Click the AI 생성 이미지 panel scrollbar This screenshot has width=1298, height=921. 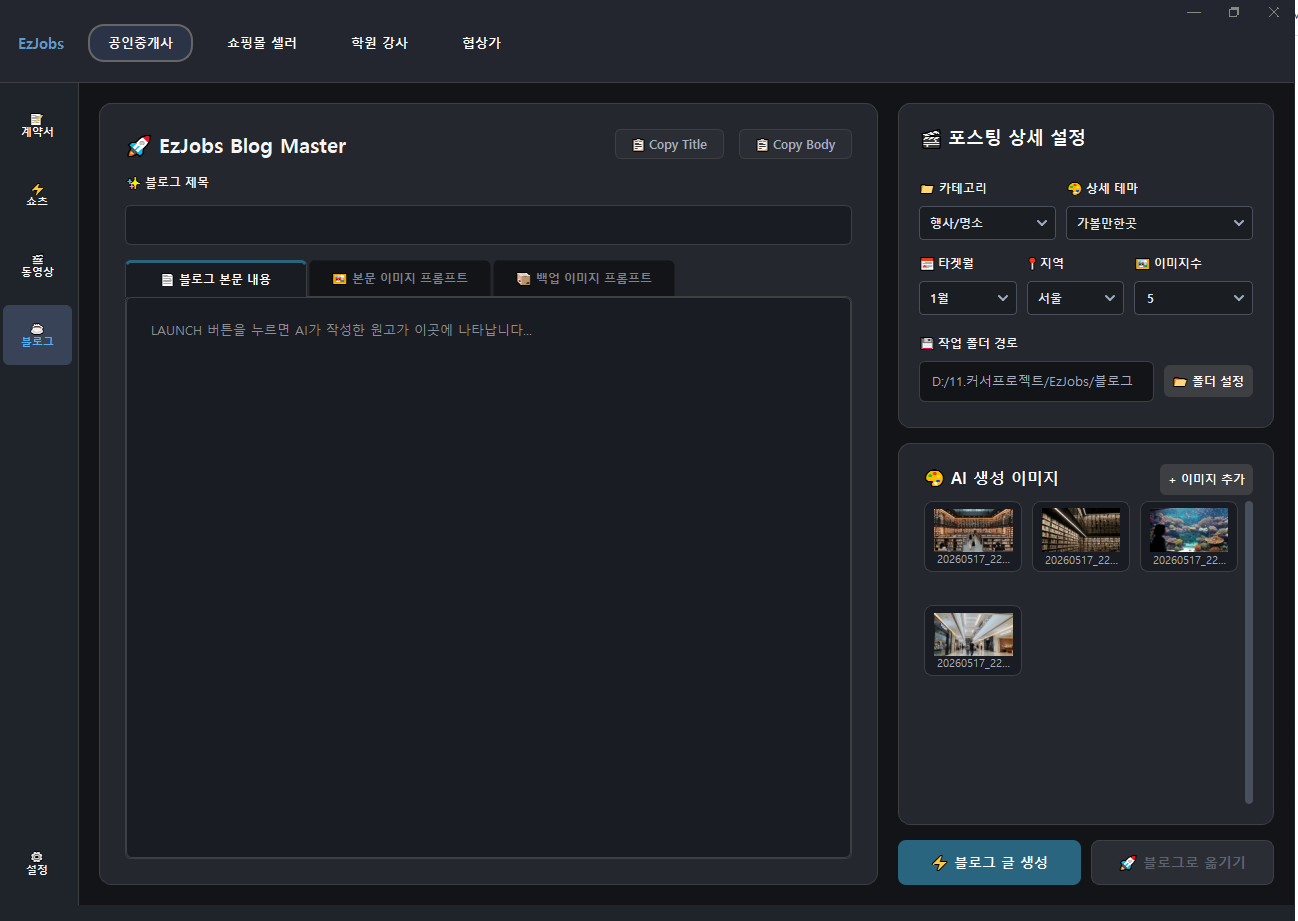(x=1249, y=652)
